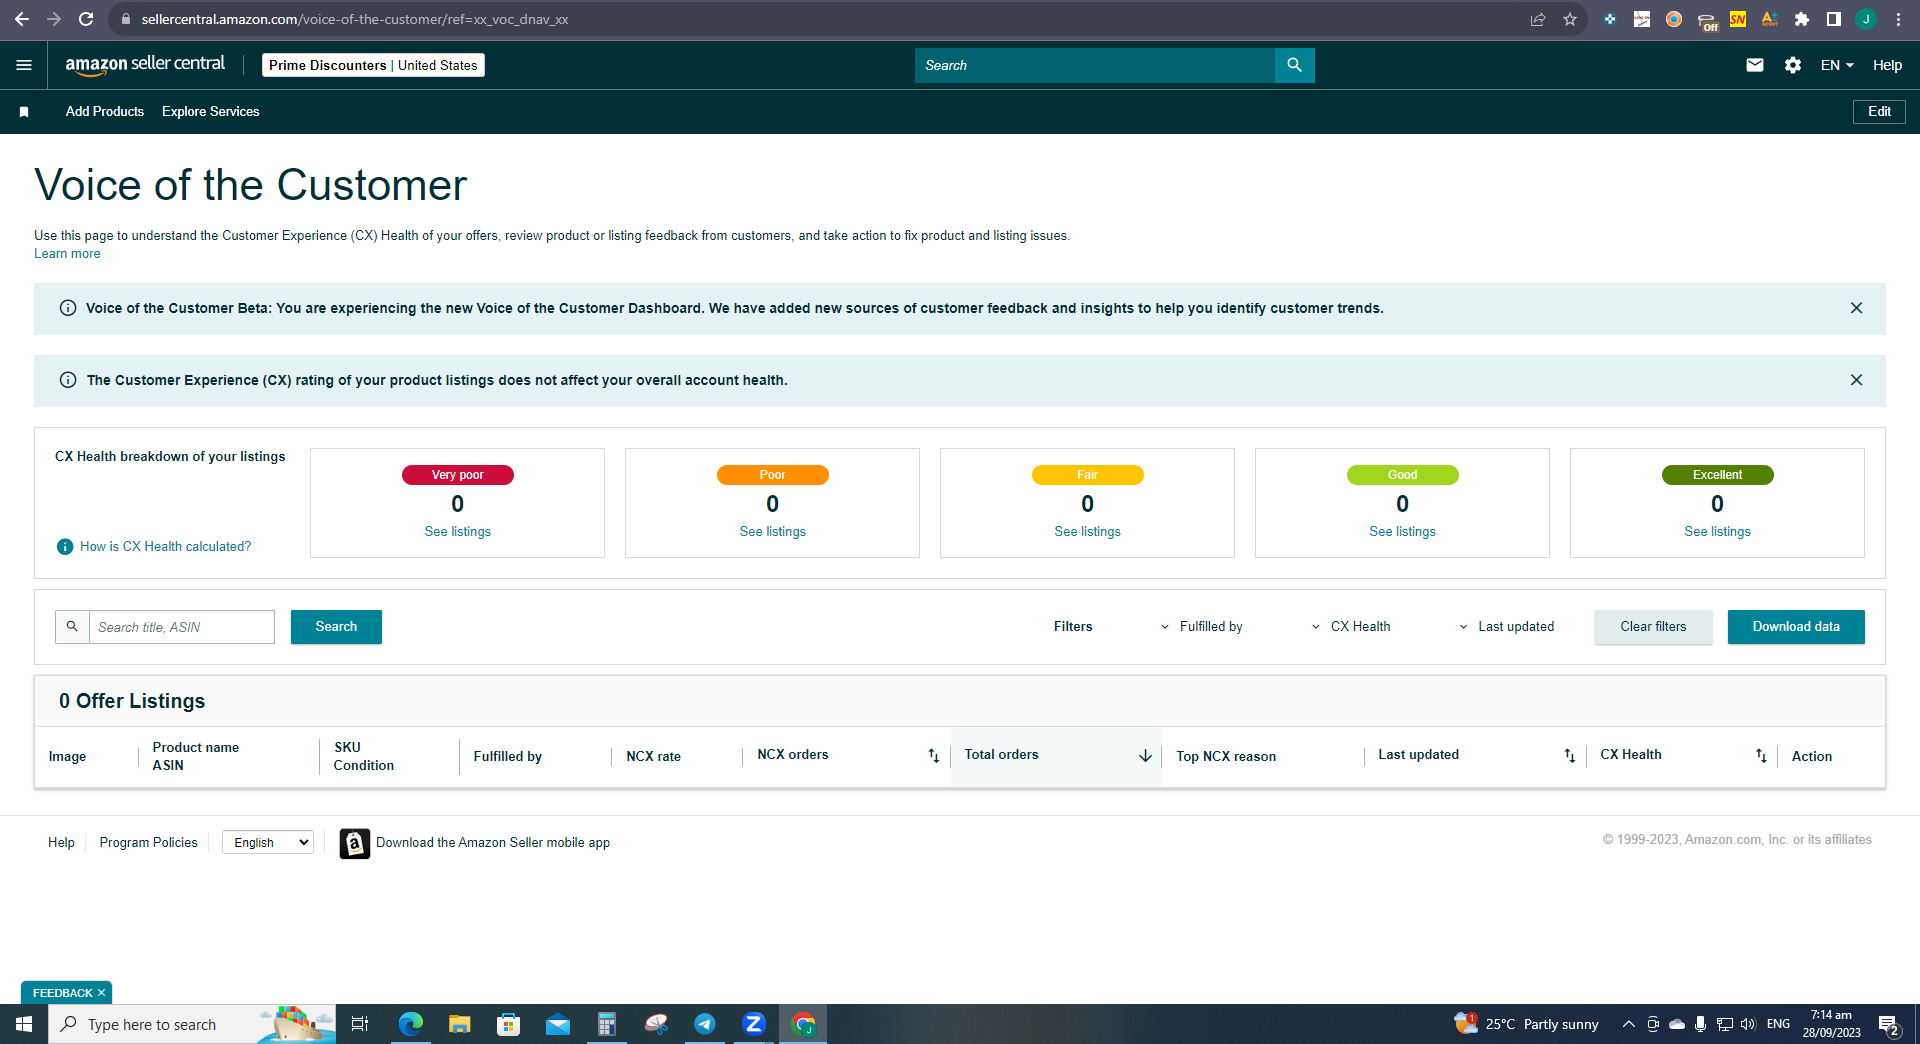This screenshot has width=1920, height=1044.
Task: Click Download the Amazon Seller mobile app
Action: pyautogui.click(x=493, y=843)
